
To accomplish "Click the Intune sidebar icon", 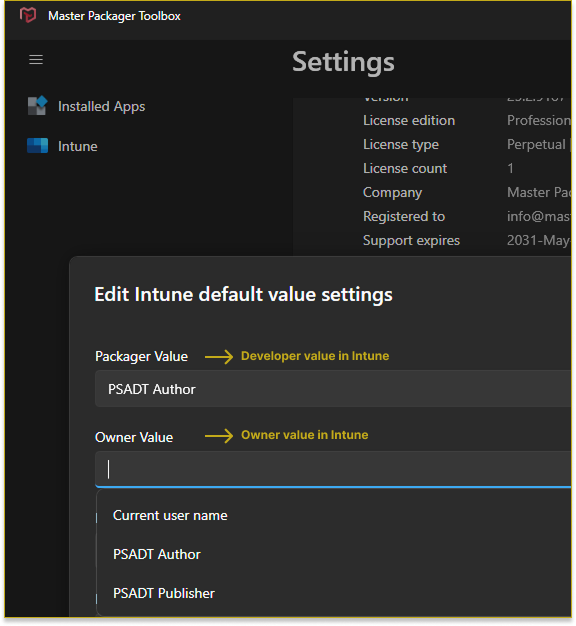I will pos(38,146).
